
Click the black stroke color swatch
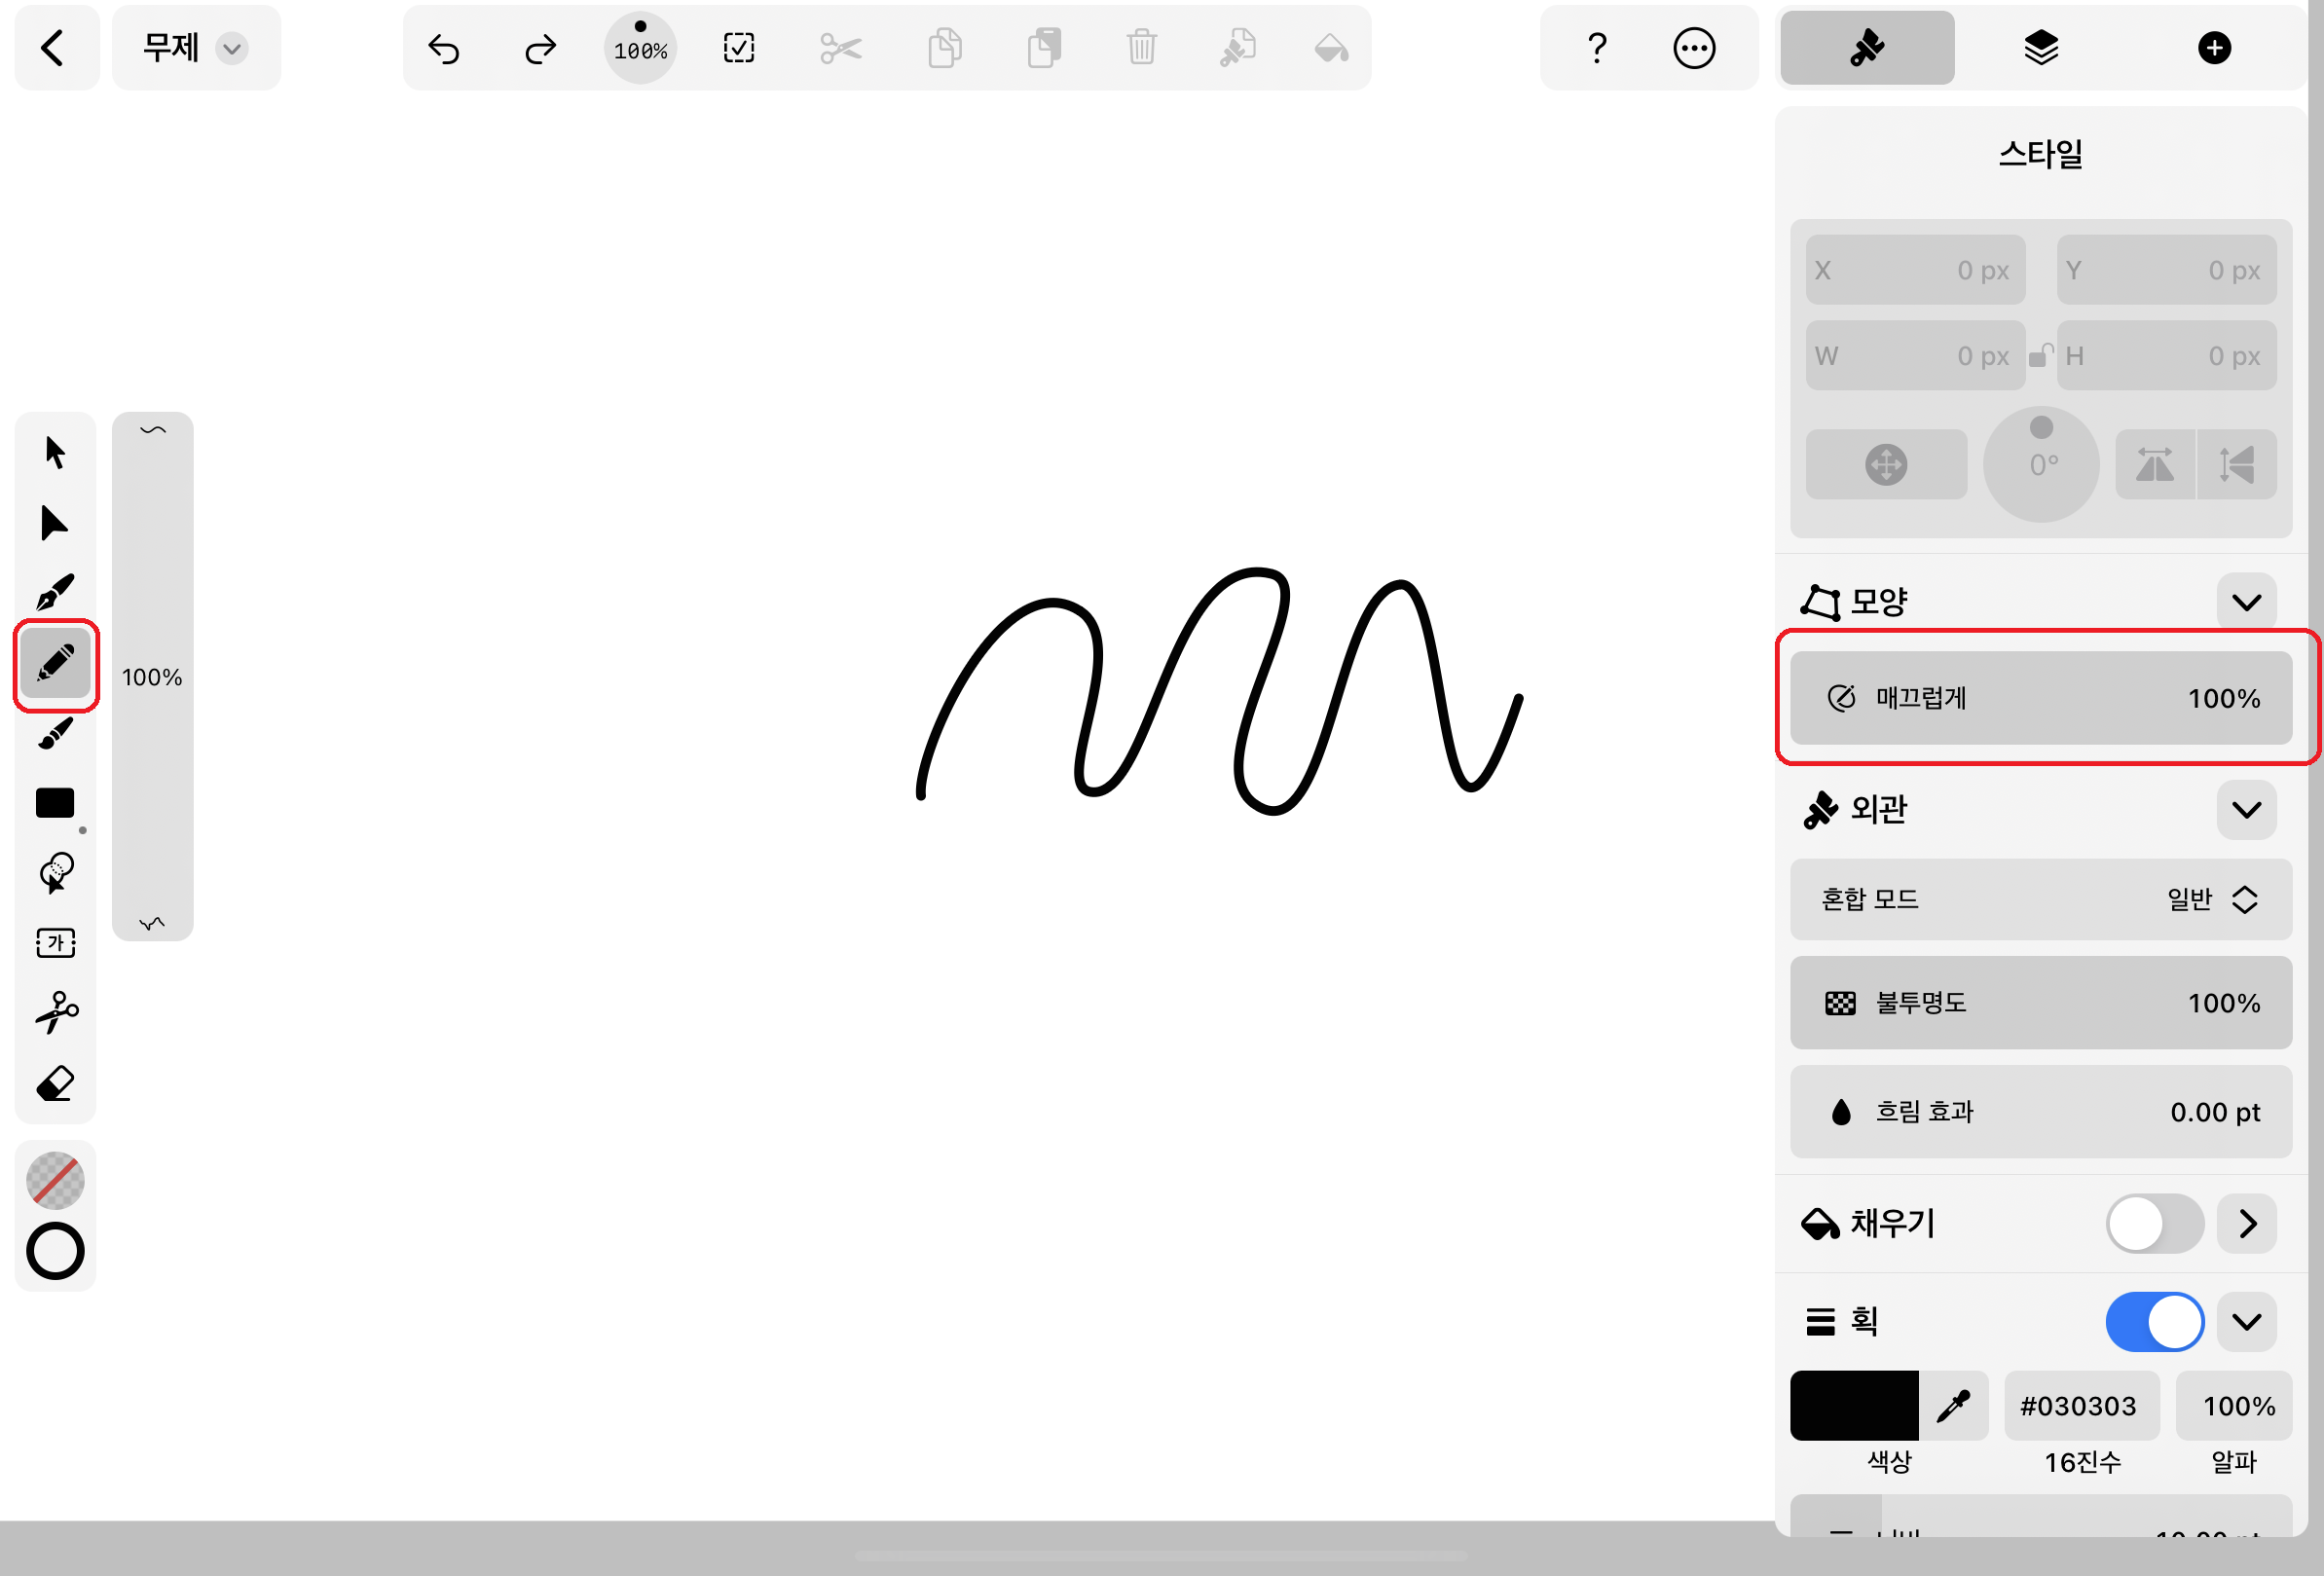point(1853,1405)
